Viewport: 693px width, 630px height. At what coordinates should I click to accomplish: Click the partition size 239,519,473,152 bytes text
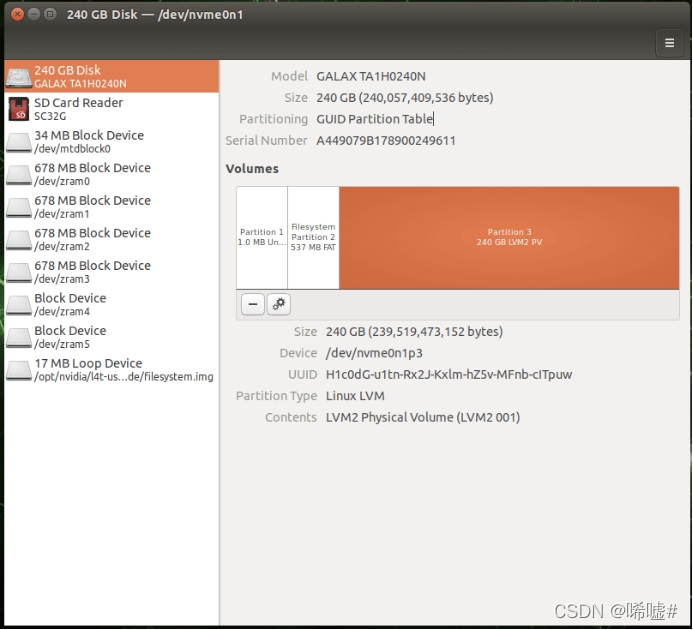414,332
